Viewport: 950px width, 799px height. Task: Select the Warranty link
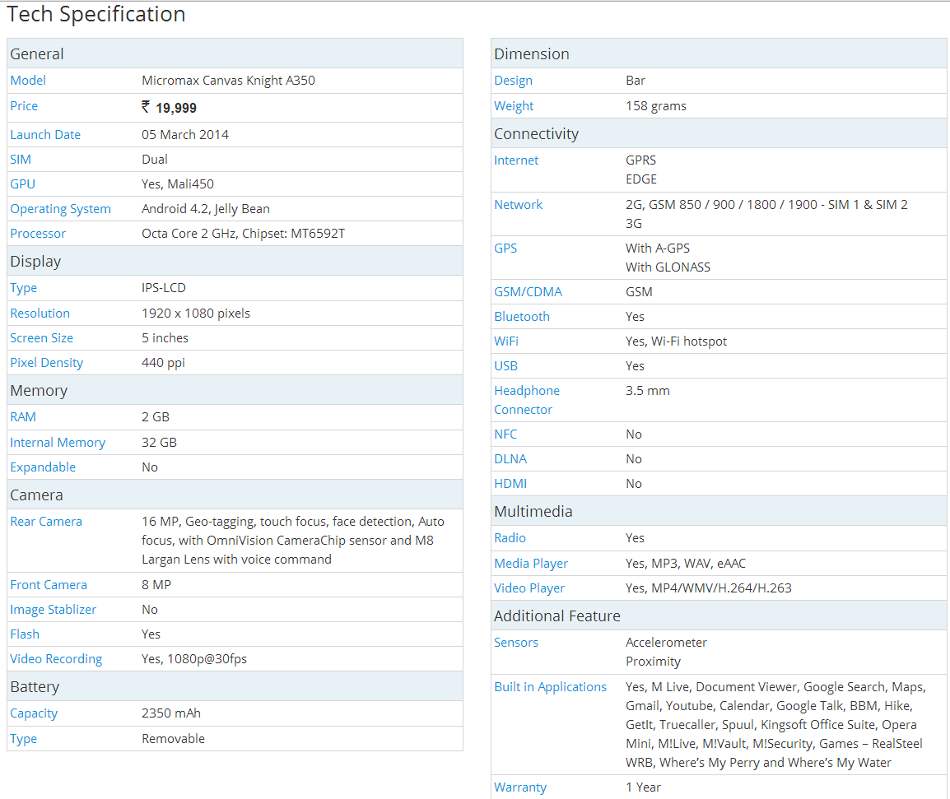pyautogui.click(x=520, y=787)
